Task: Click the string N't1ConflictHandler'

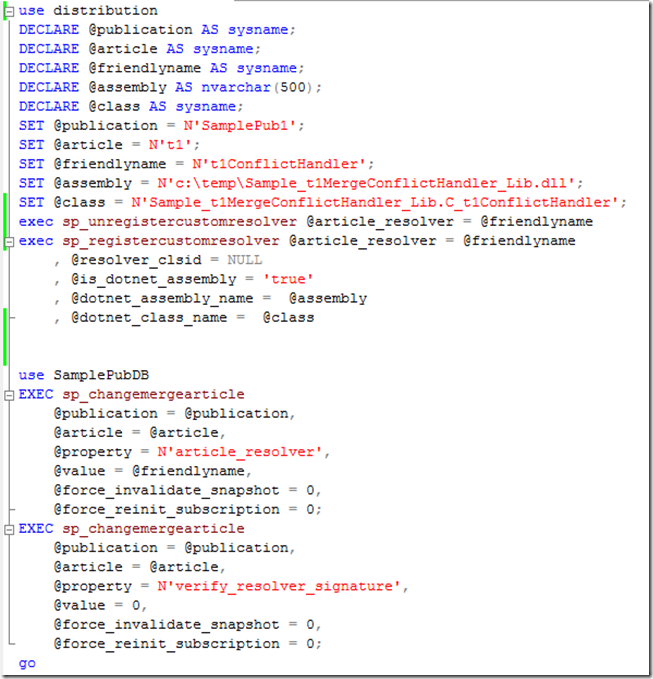Action: [x=278, y=164]
